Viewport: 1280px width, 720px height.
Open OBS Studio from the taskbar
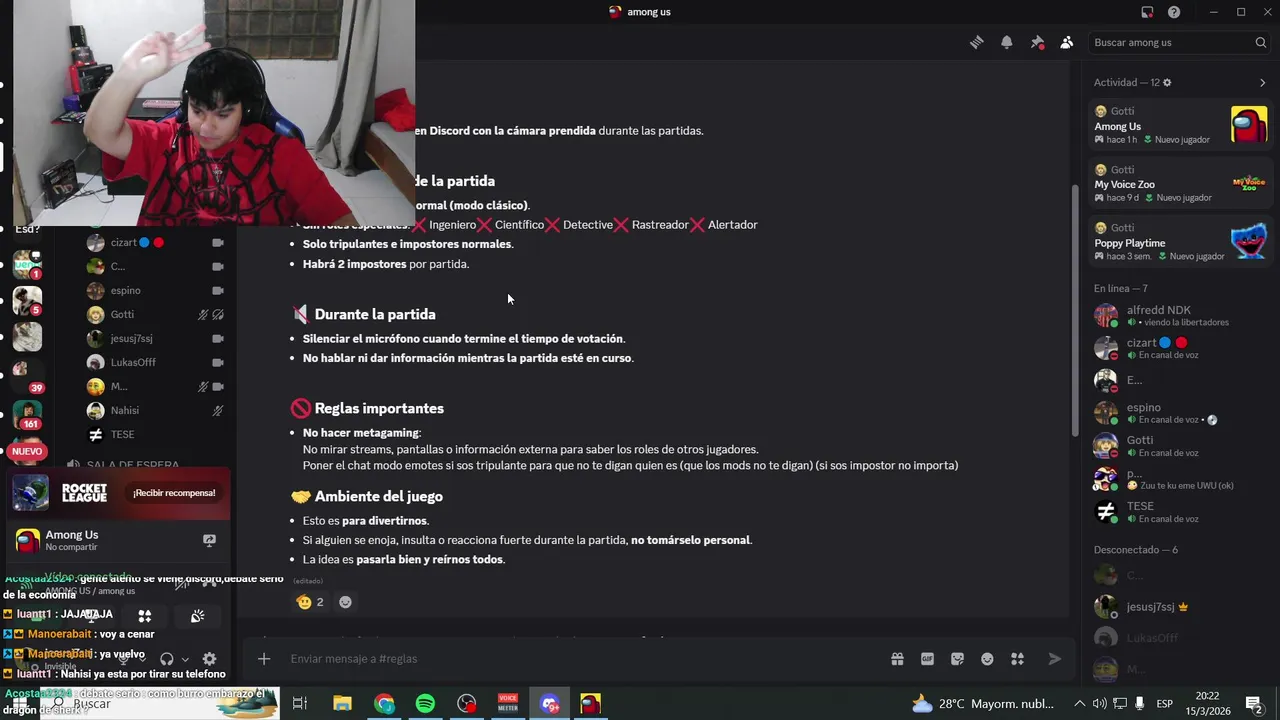[467, 704]
